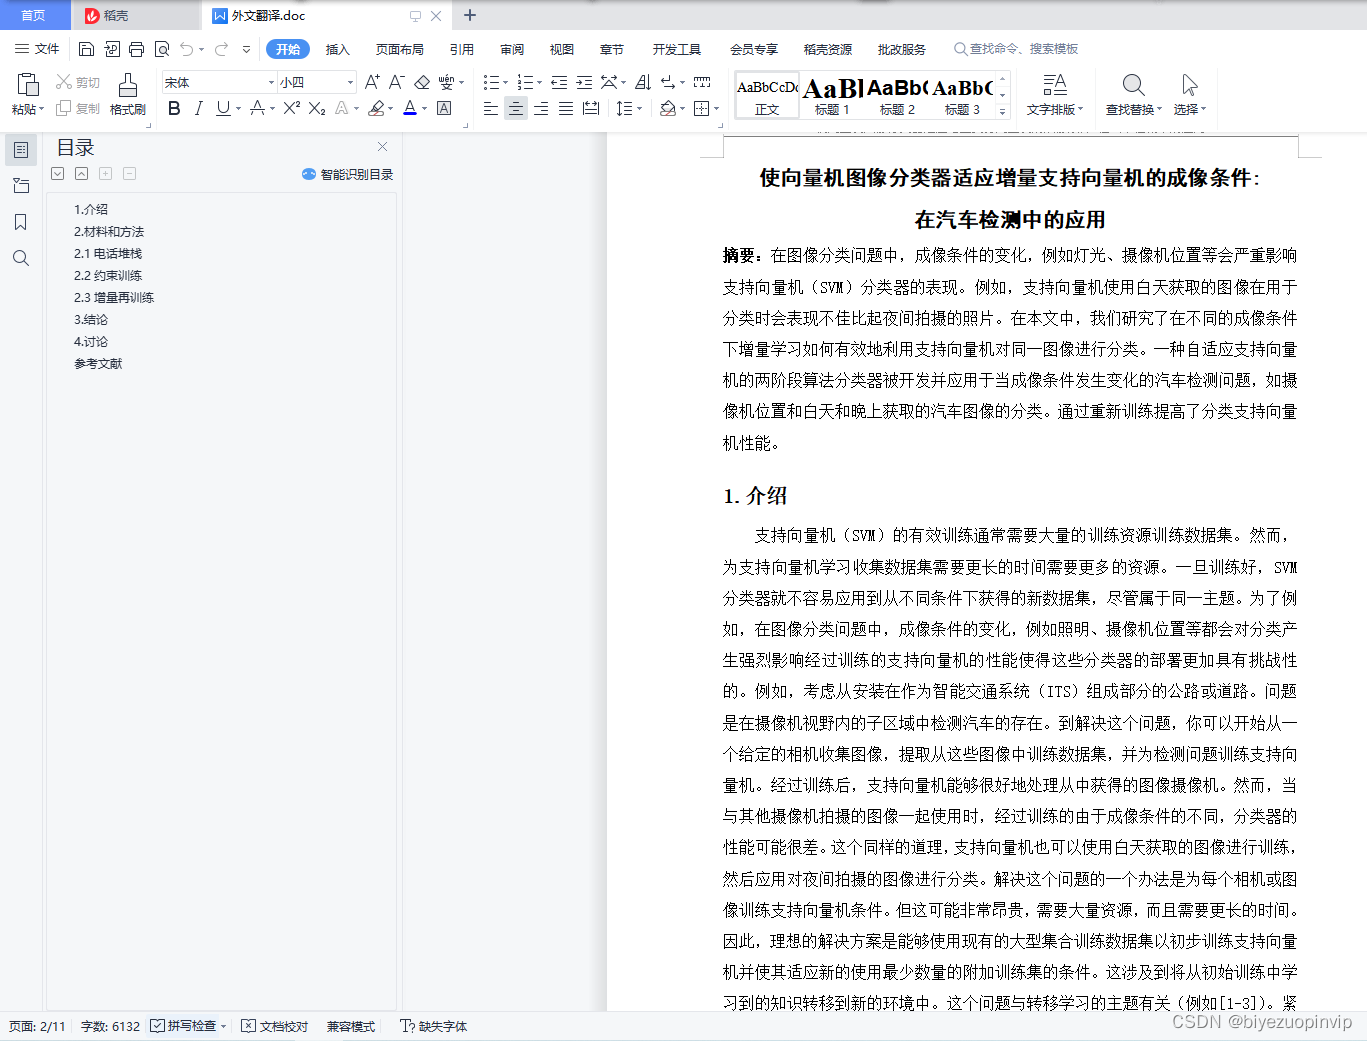Open the chapter navigation icon in left sidebar

pyautogui.click(x=21, y=186)
